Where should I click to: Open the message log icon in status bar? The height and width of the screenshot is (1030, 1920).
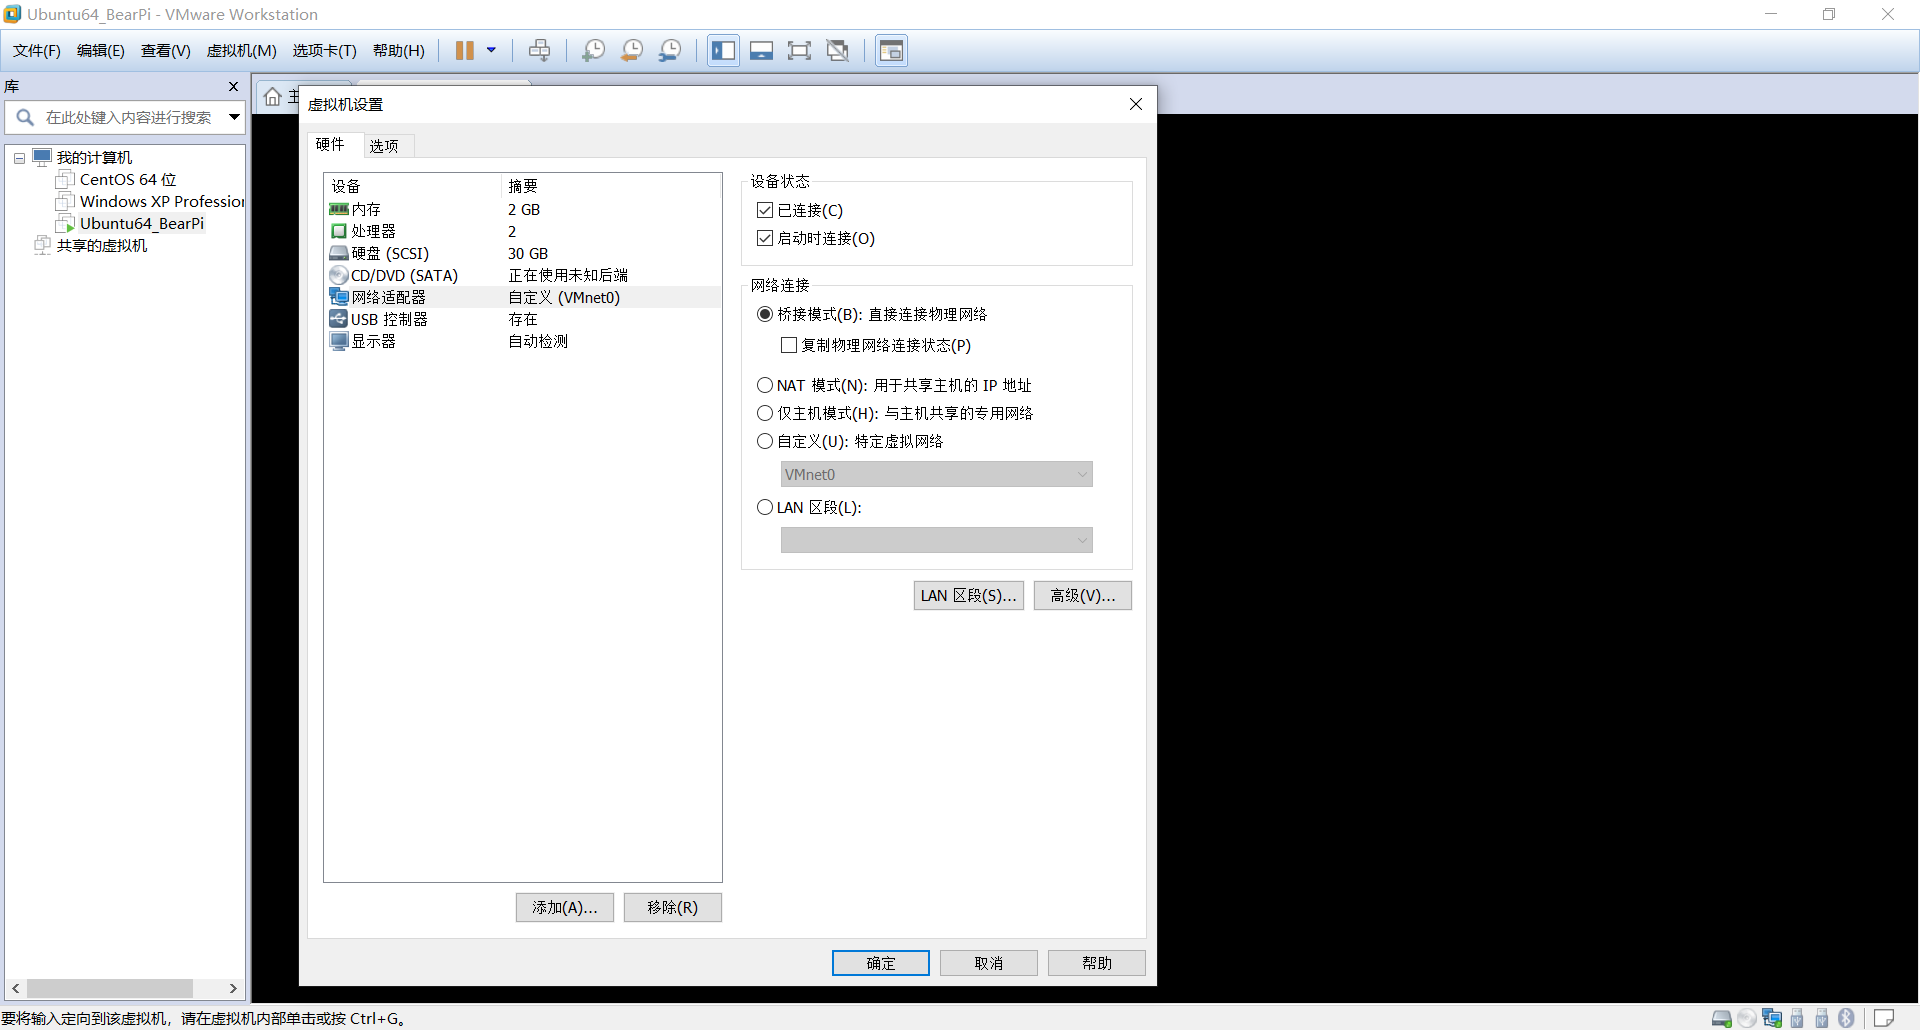coord(1884,1018)
